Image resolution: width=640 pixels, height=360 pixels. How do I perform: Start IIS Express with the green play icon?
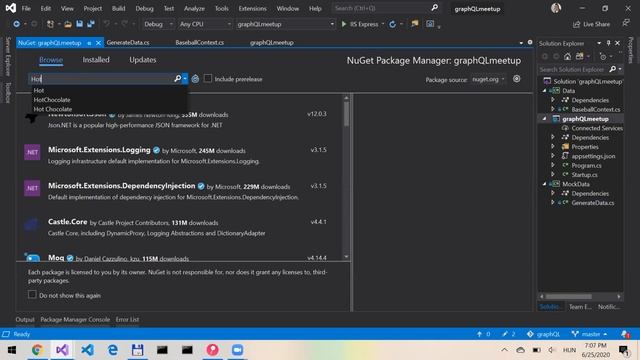344,24
